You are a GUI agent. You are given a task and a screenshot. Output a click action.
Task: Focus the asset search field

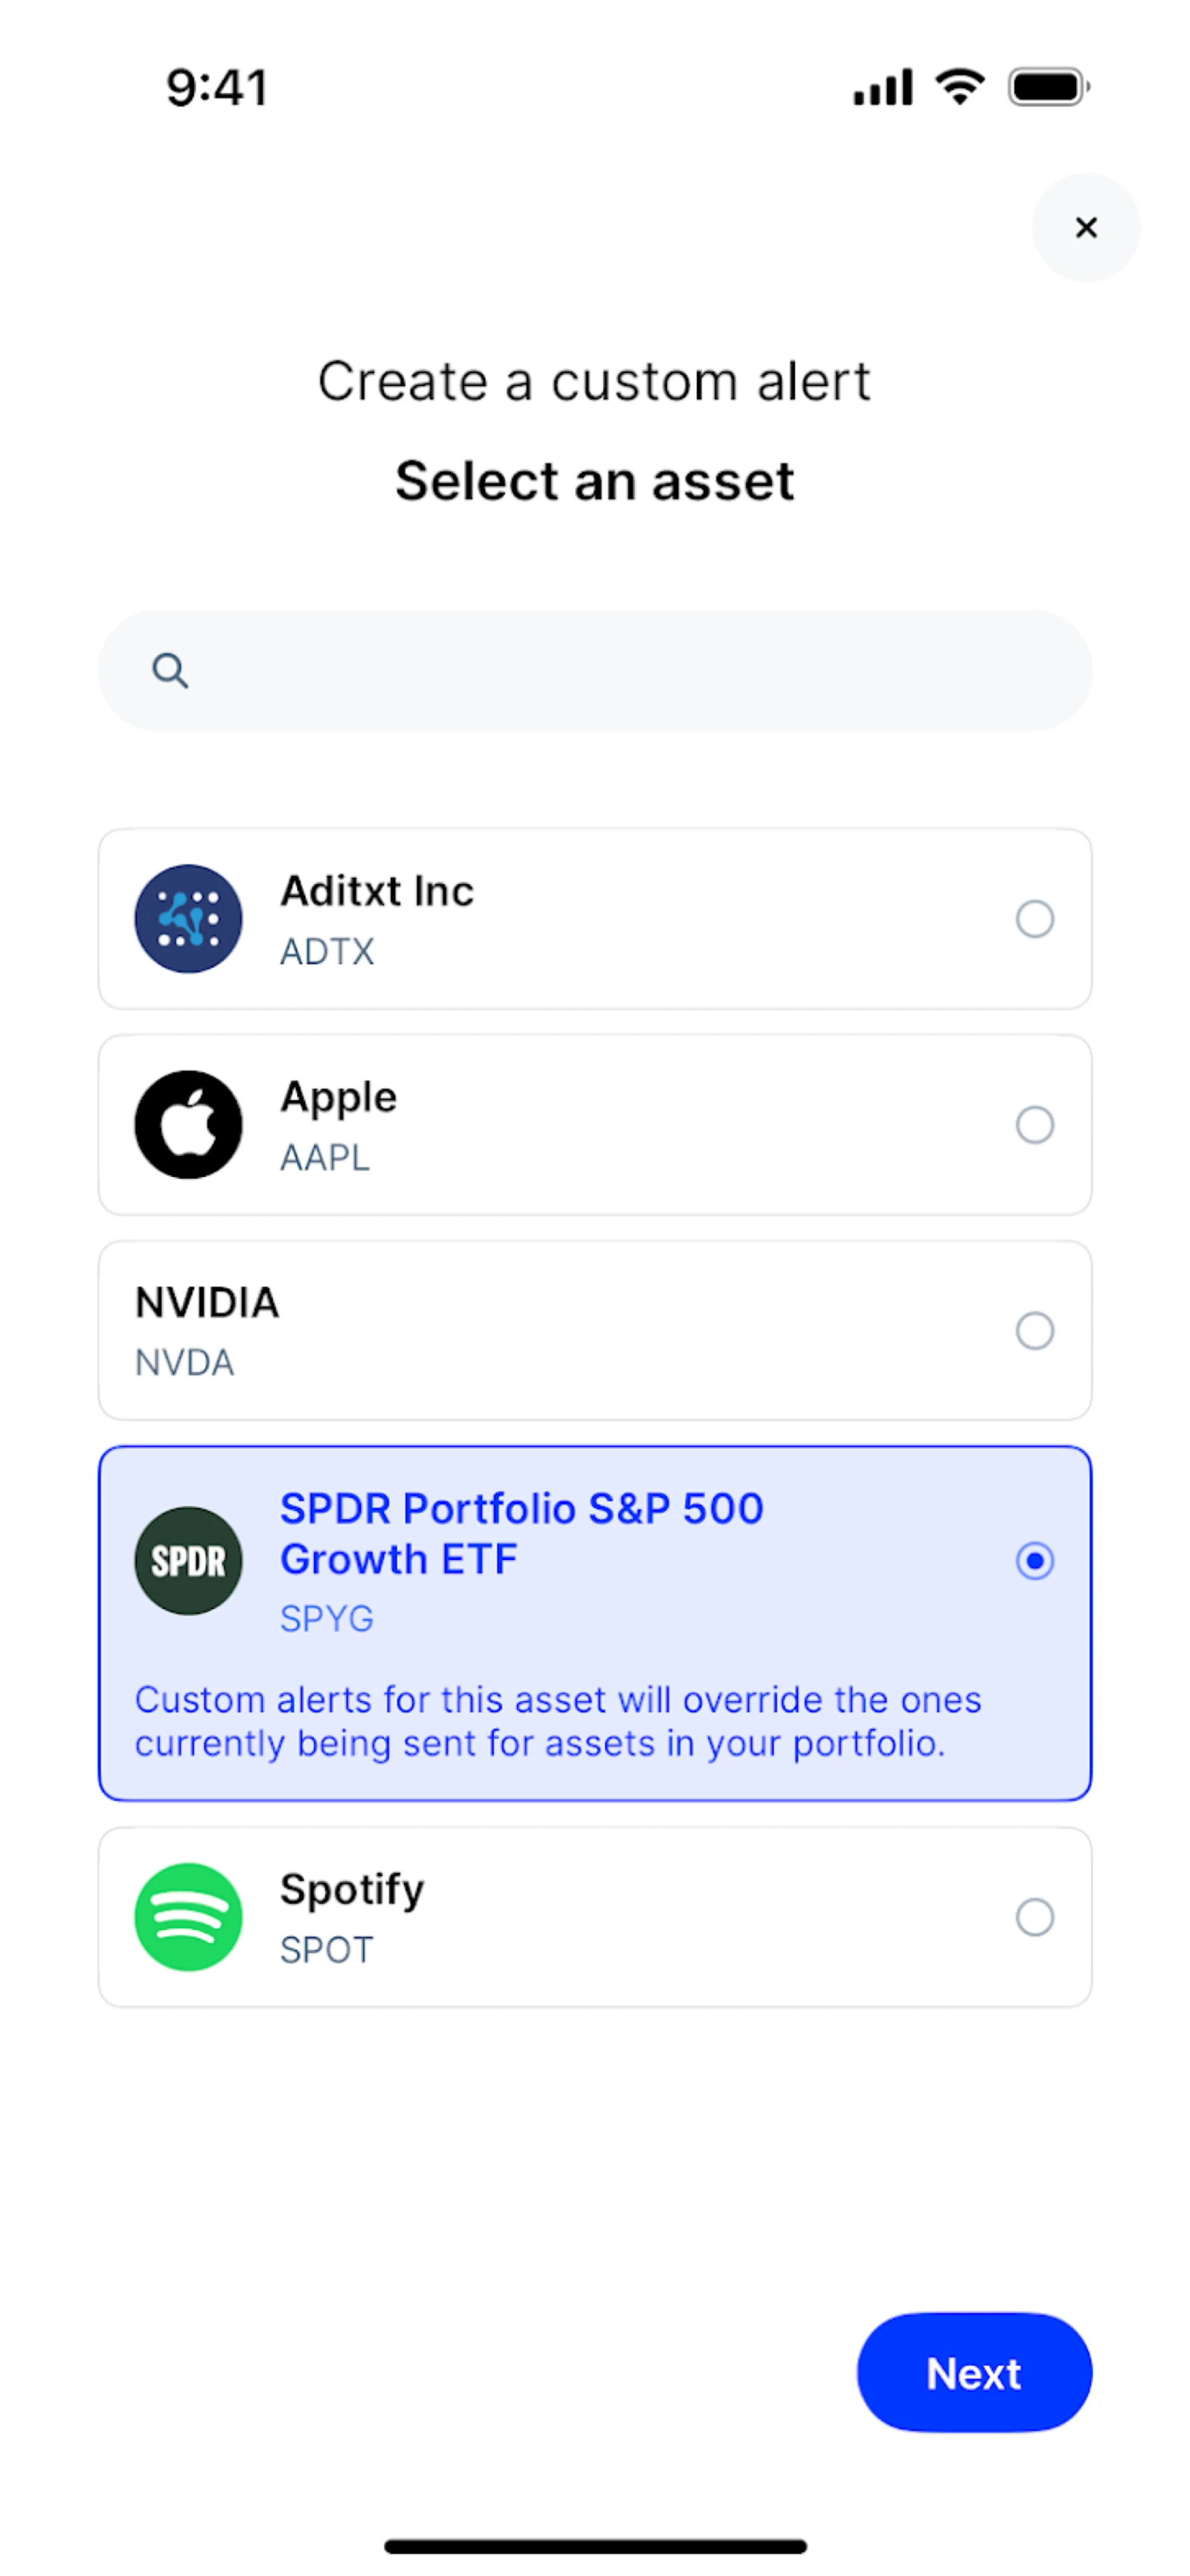point(620,670)
